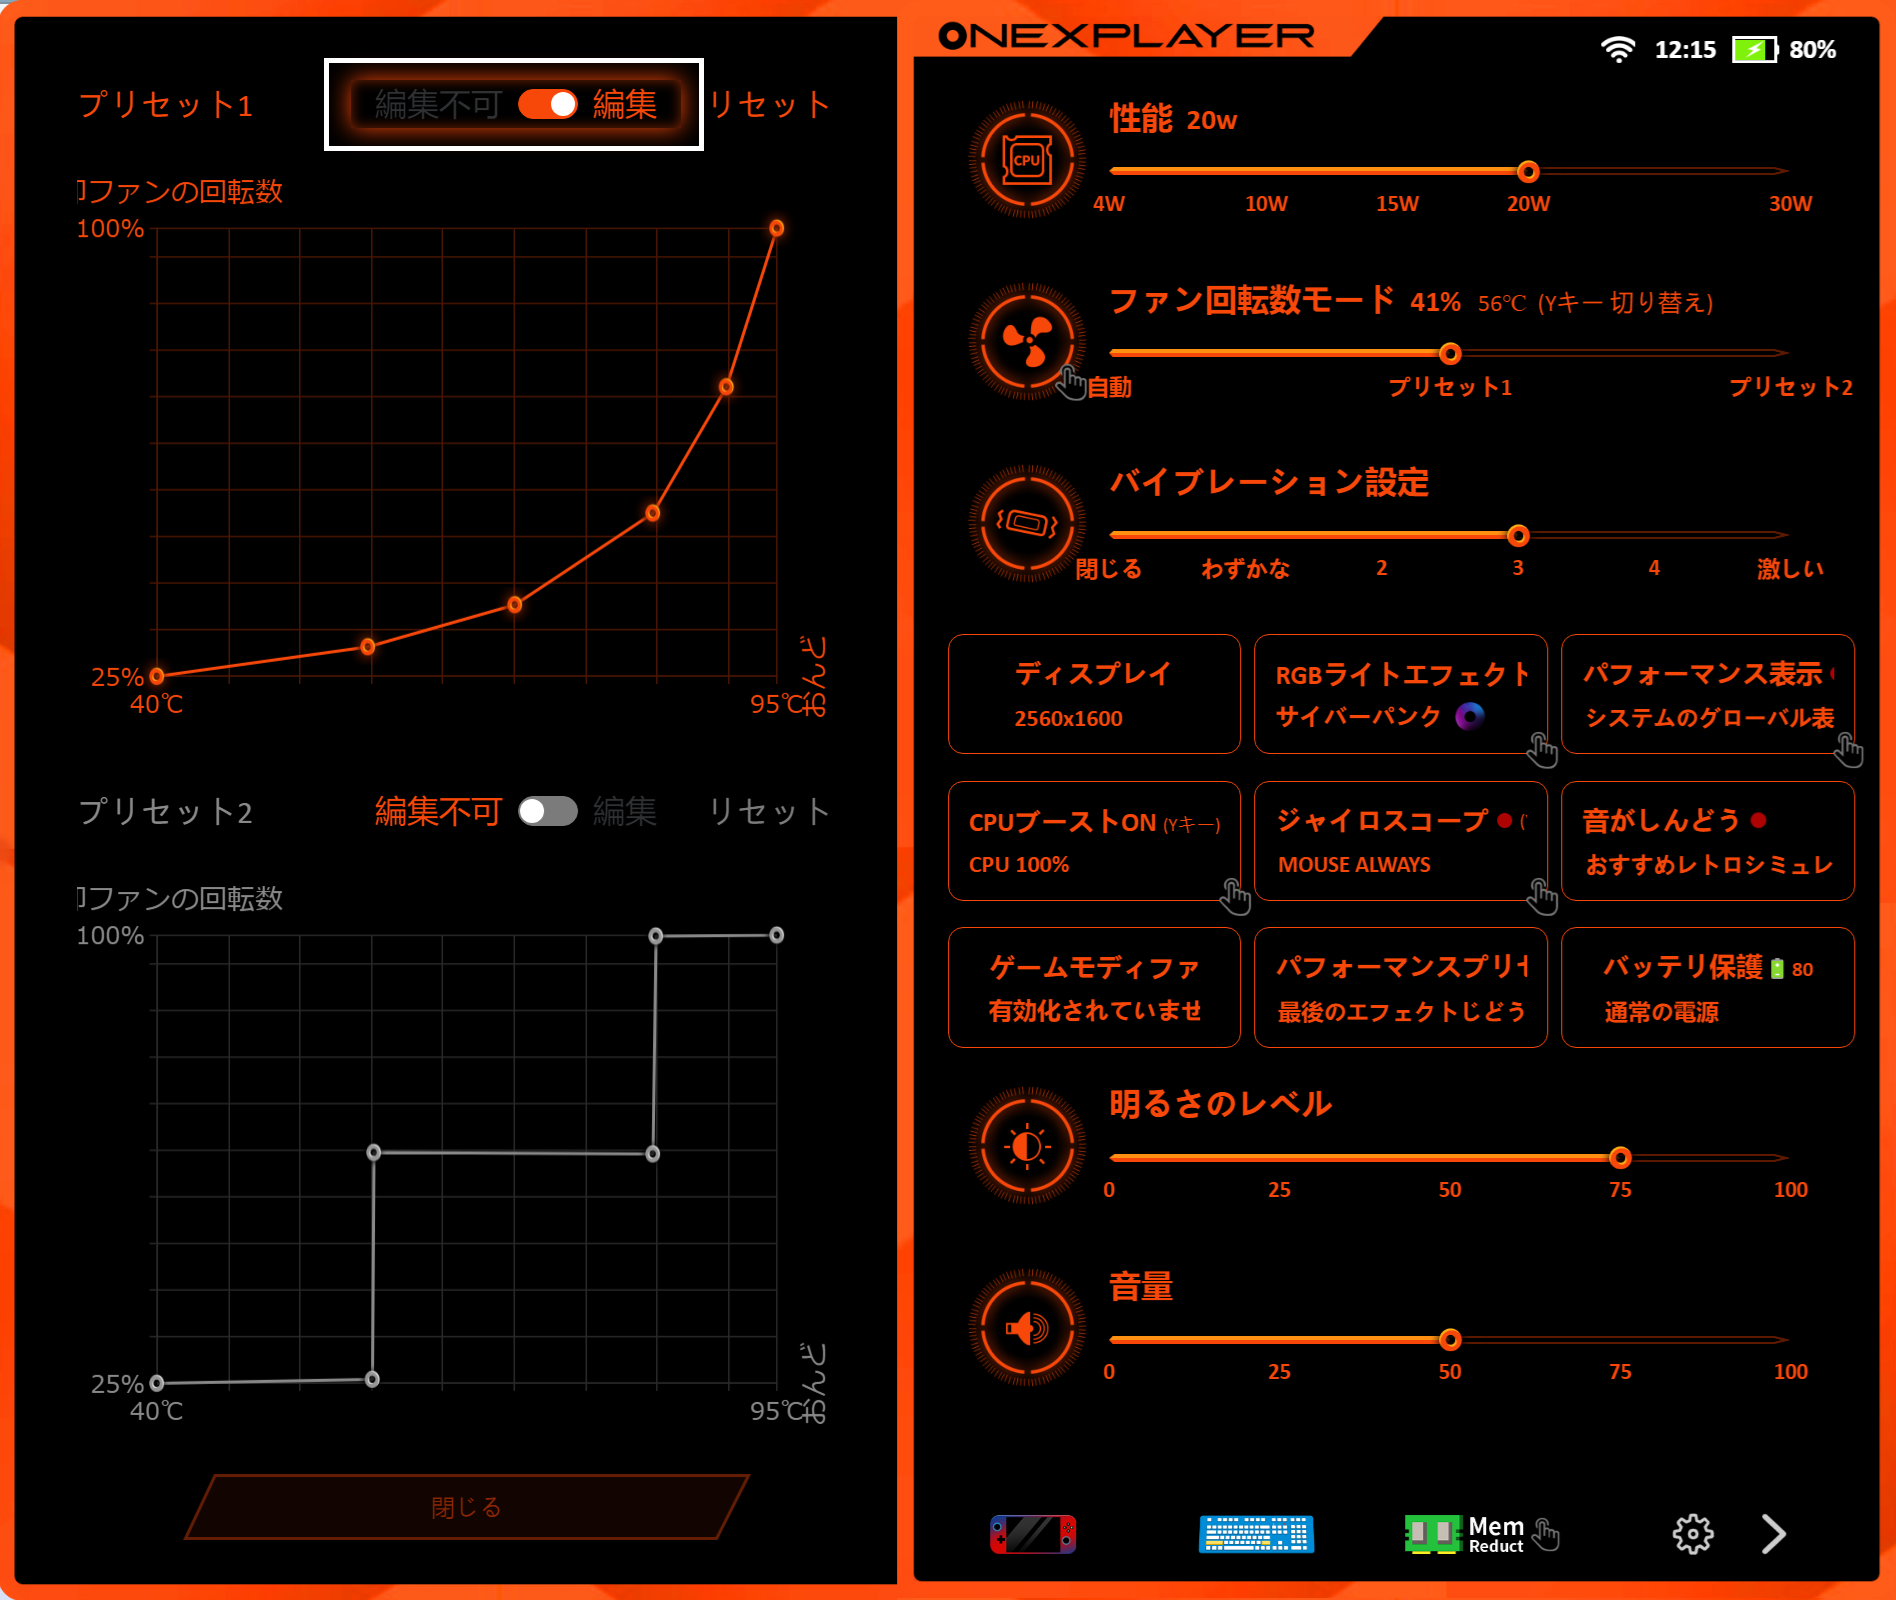Open the RGBライトエフェクト options tile
The height and width of the screenshot is (1600, 1896).
click(1400, 694)
